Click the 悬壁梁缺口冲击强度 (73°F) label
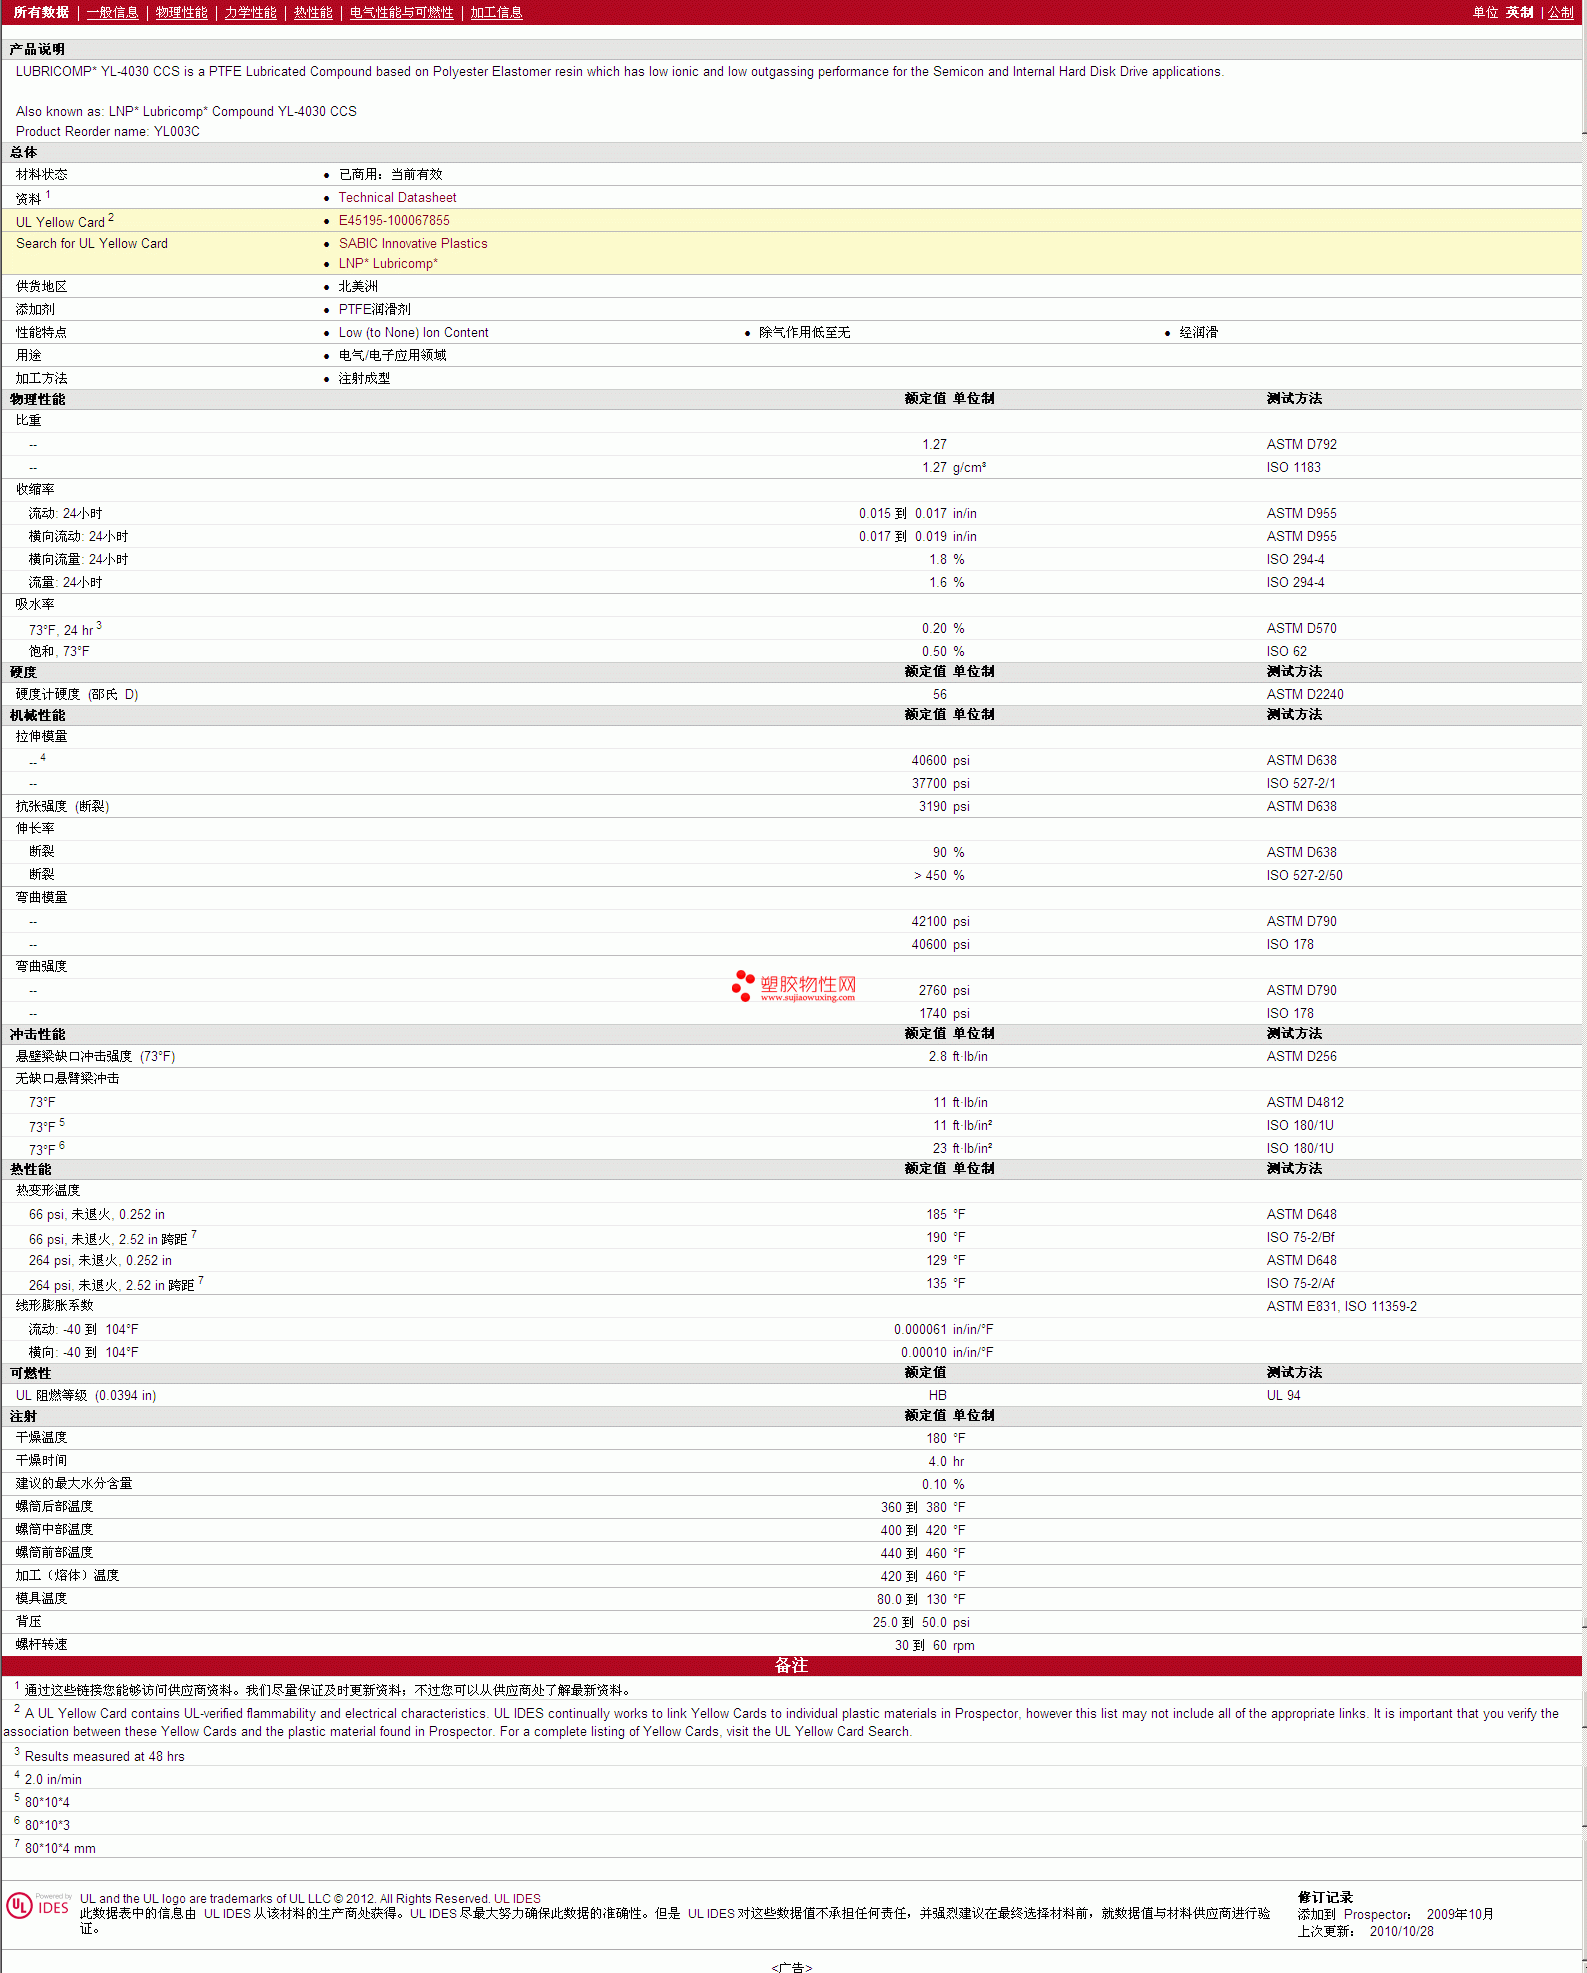The height and width of the screenshot is (1973, 1587). click(95, 1057)
